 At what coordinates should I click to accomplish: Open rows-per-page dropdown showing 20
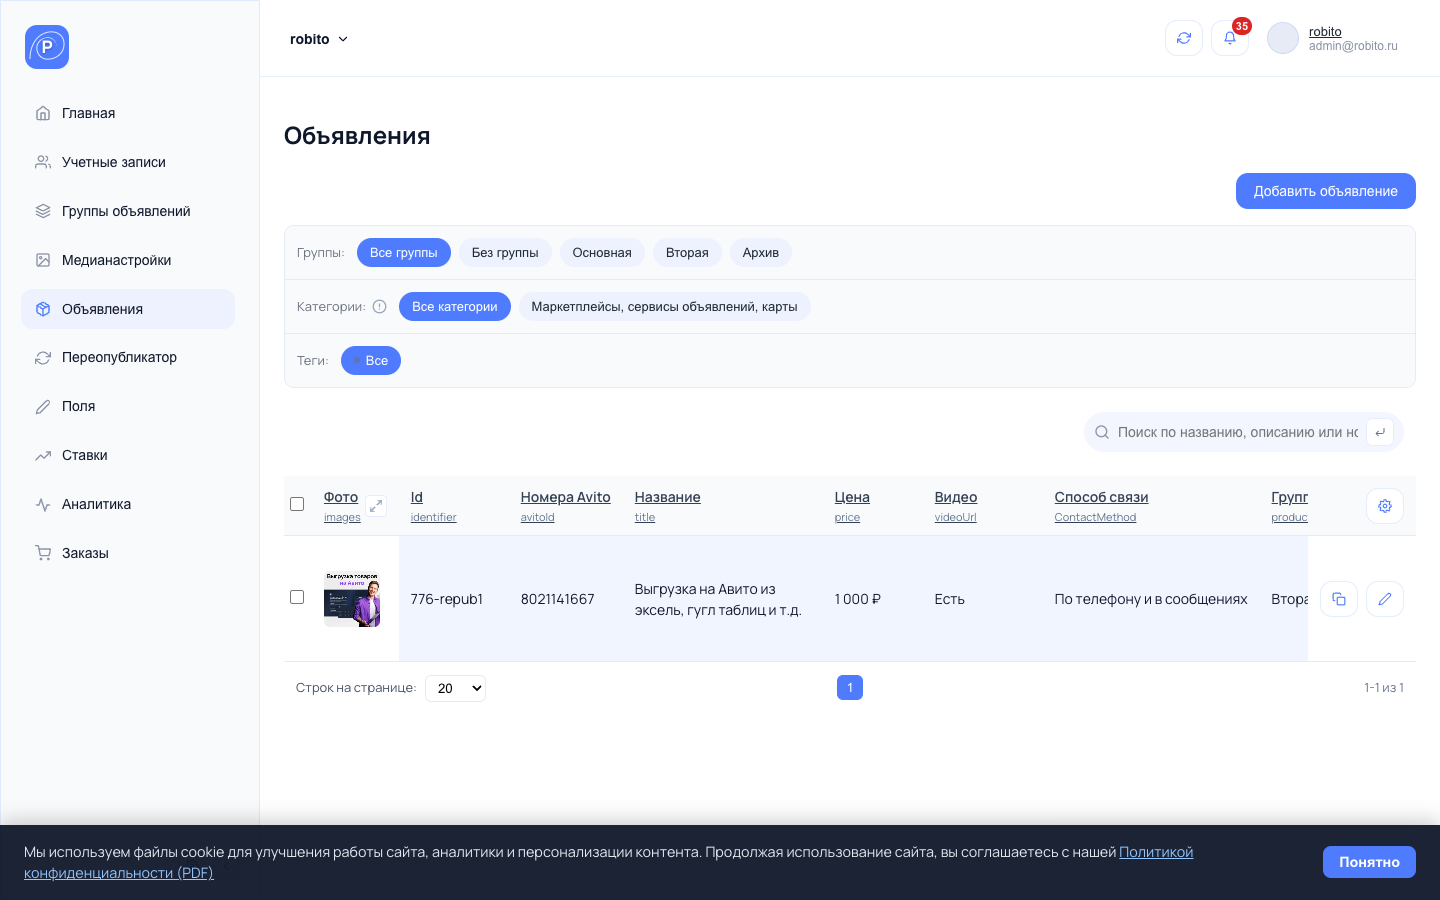coord(456,688)
